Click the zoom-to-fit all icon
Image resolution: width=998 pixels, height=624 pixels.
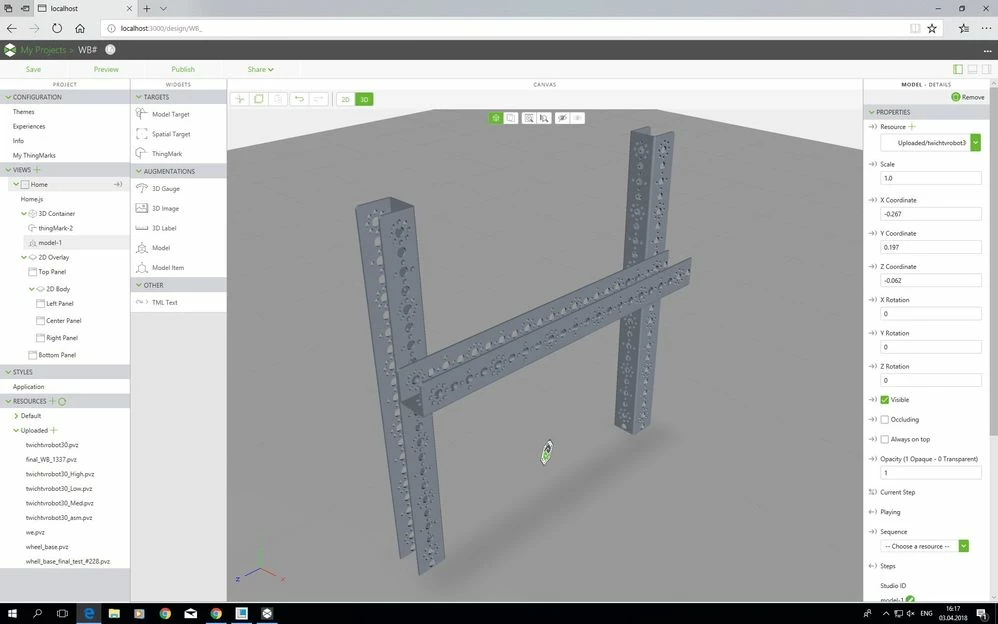click(528, 118)
